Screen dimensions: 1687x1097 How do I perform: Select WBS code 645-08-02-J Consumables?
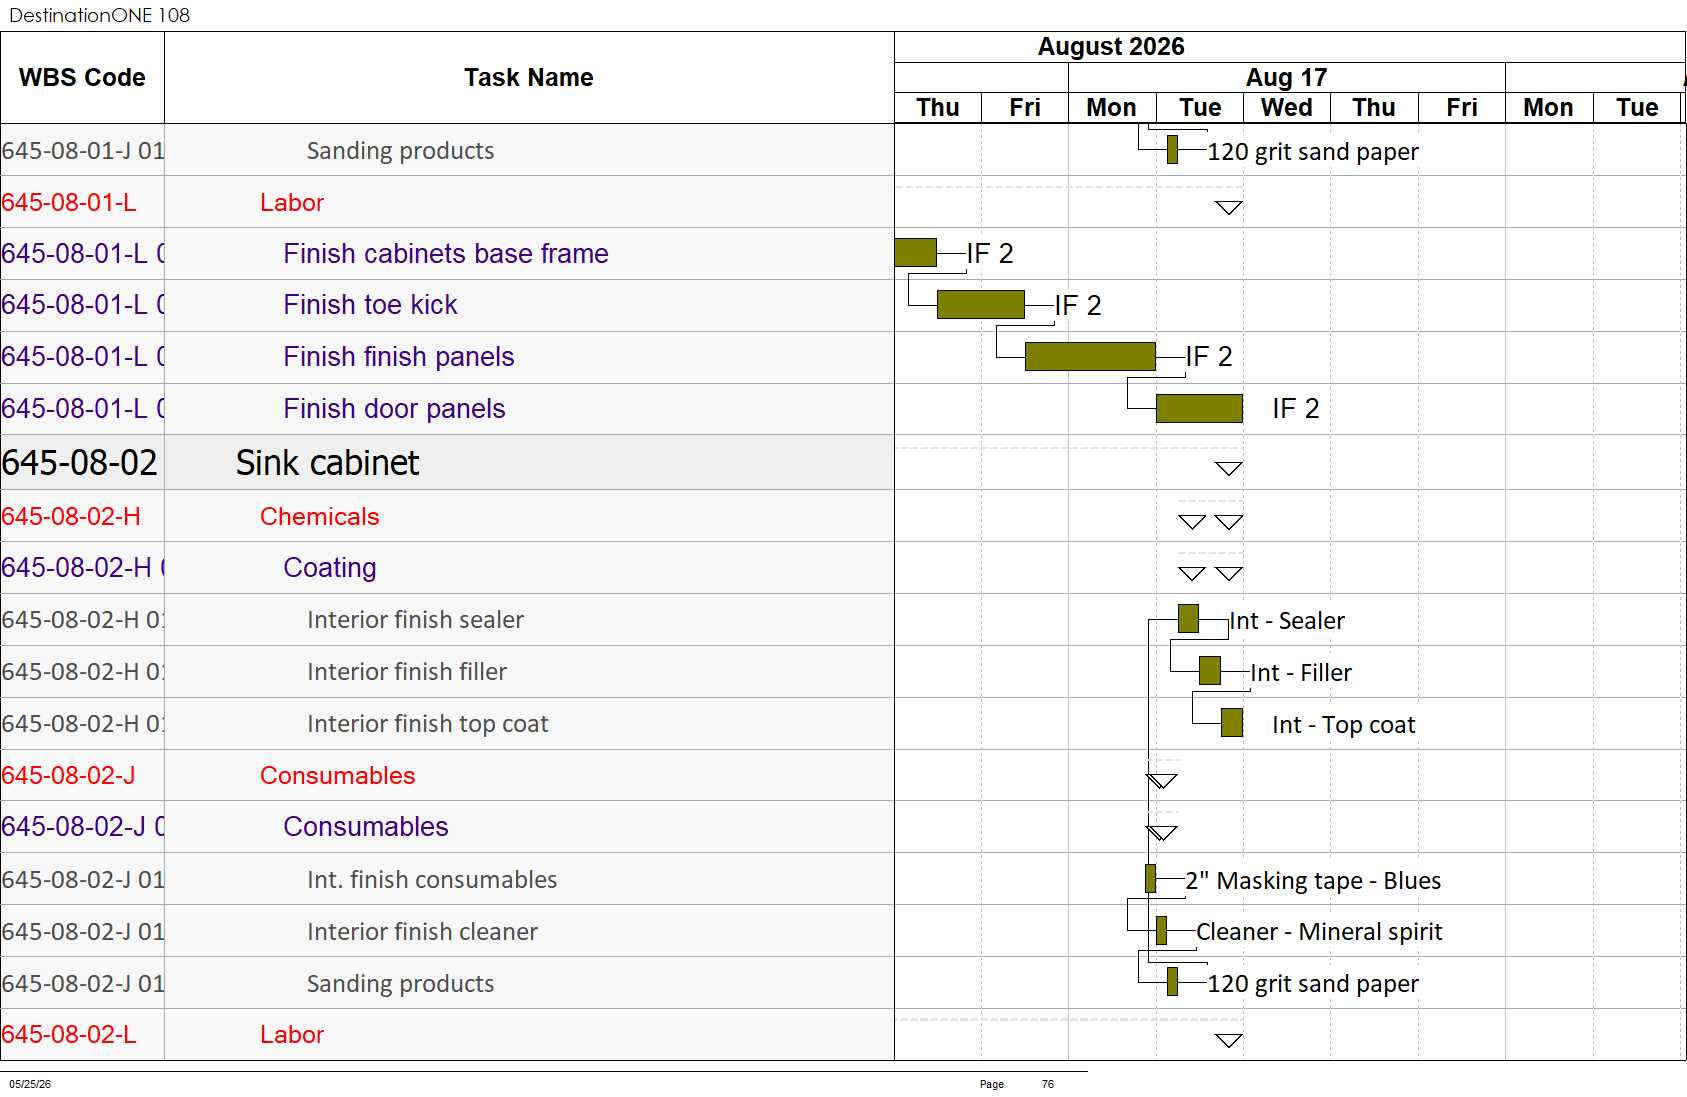pyautogui.click(x=68, y=776)
